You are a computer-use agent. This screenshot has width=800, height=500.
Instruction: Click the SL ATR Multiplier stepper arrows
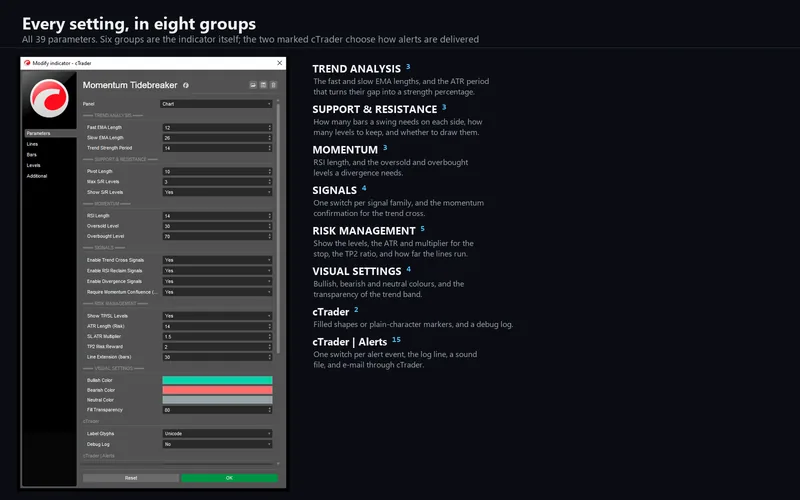point(270,337)
